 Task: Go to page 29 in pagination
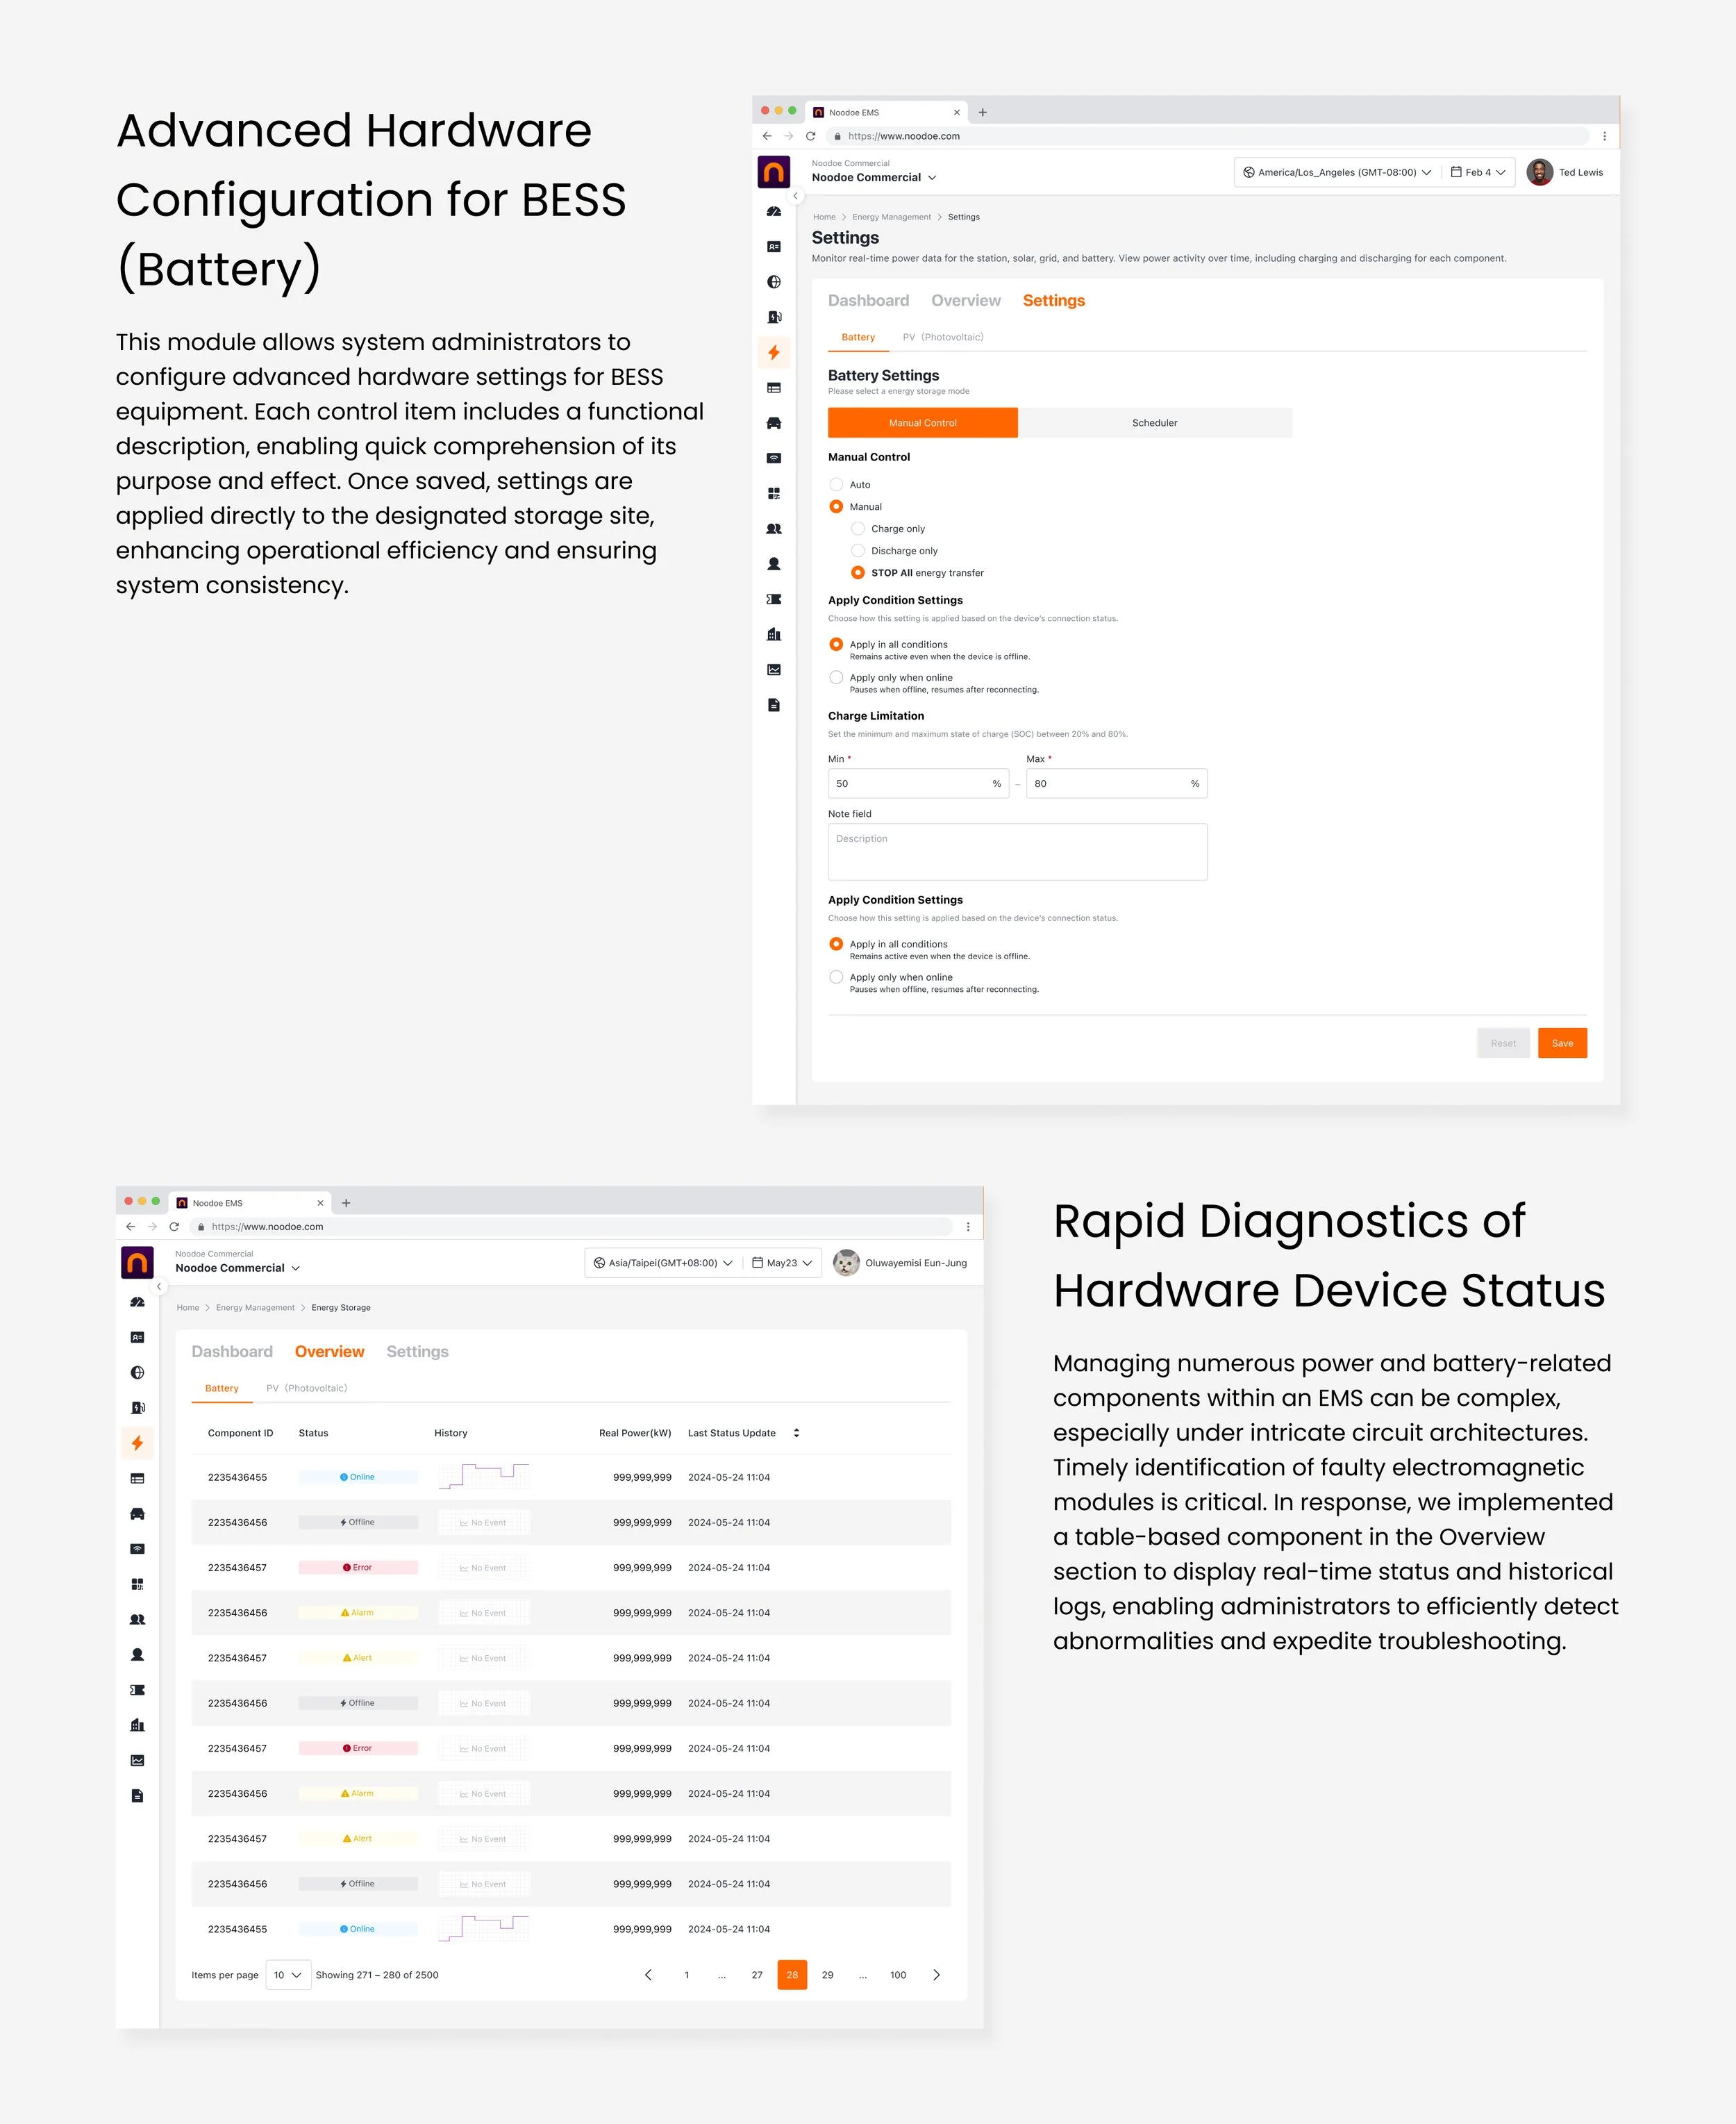(827, 1975)
